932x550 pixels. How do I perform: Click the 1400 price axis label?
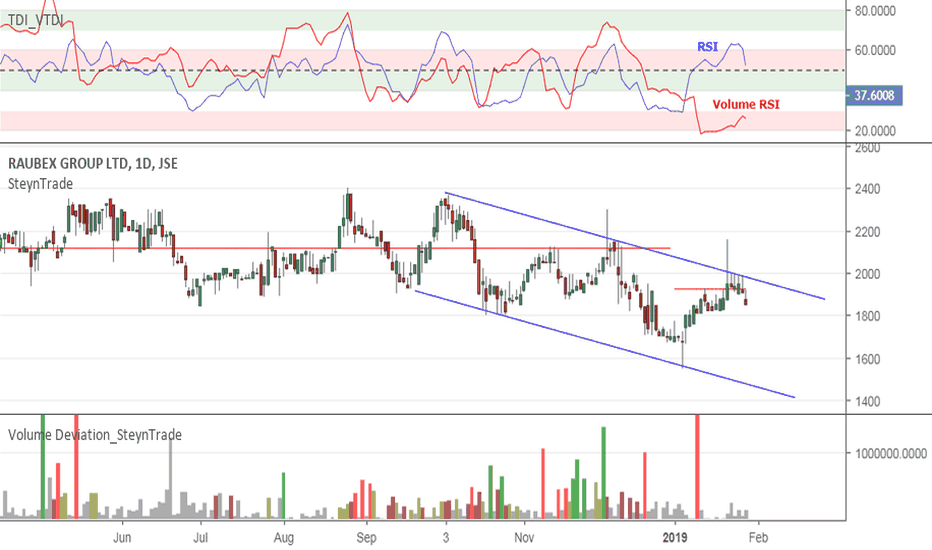coord(867,401)
